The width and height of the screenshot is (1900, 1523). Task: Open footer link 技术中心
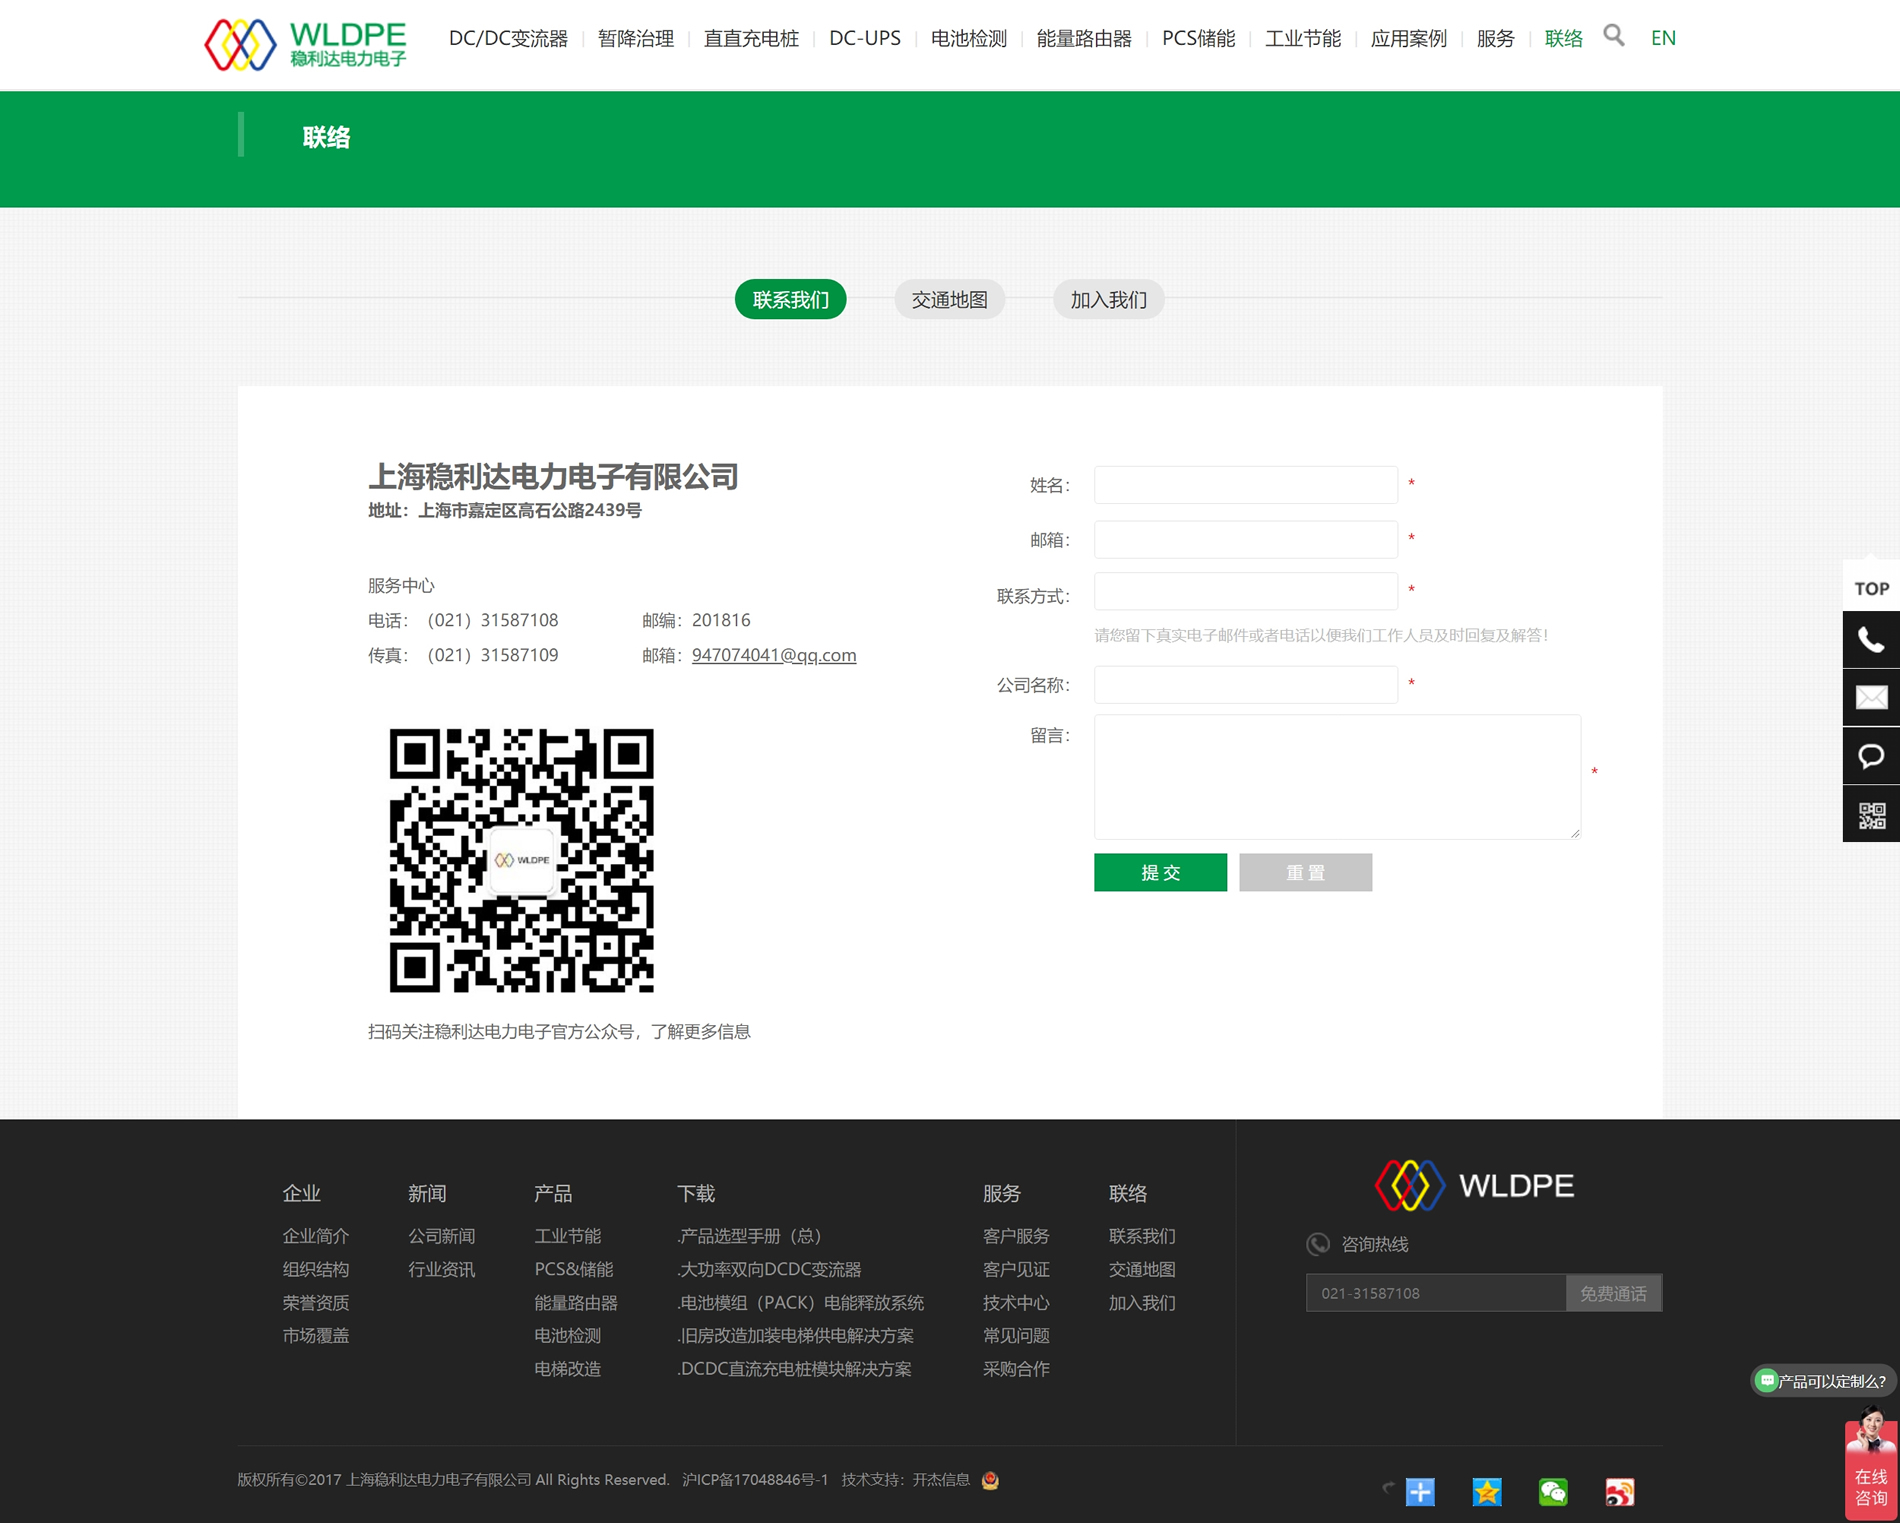tap(1016, 1302)
